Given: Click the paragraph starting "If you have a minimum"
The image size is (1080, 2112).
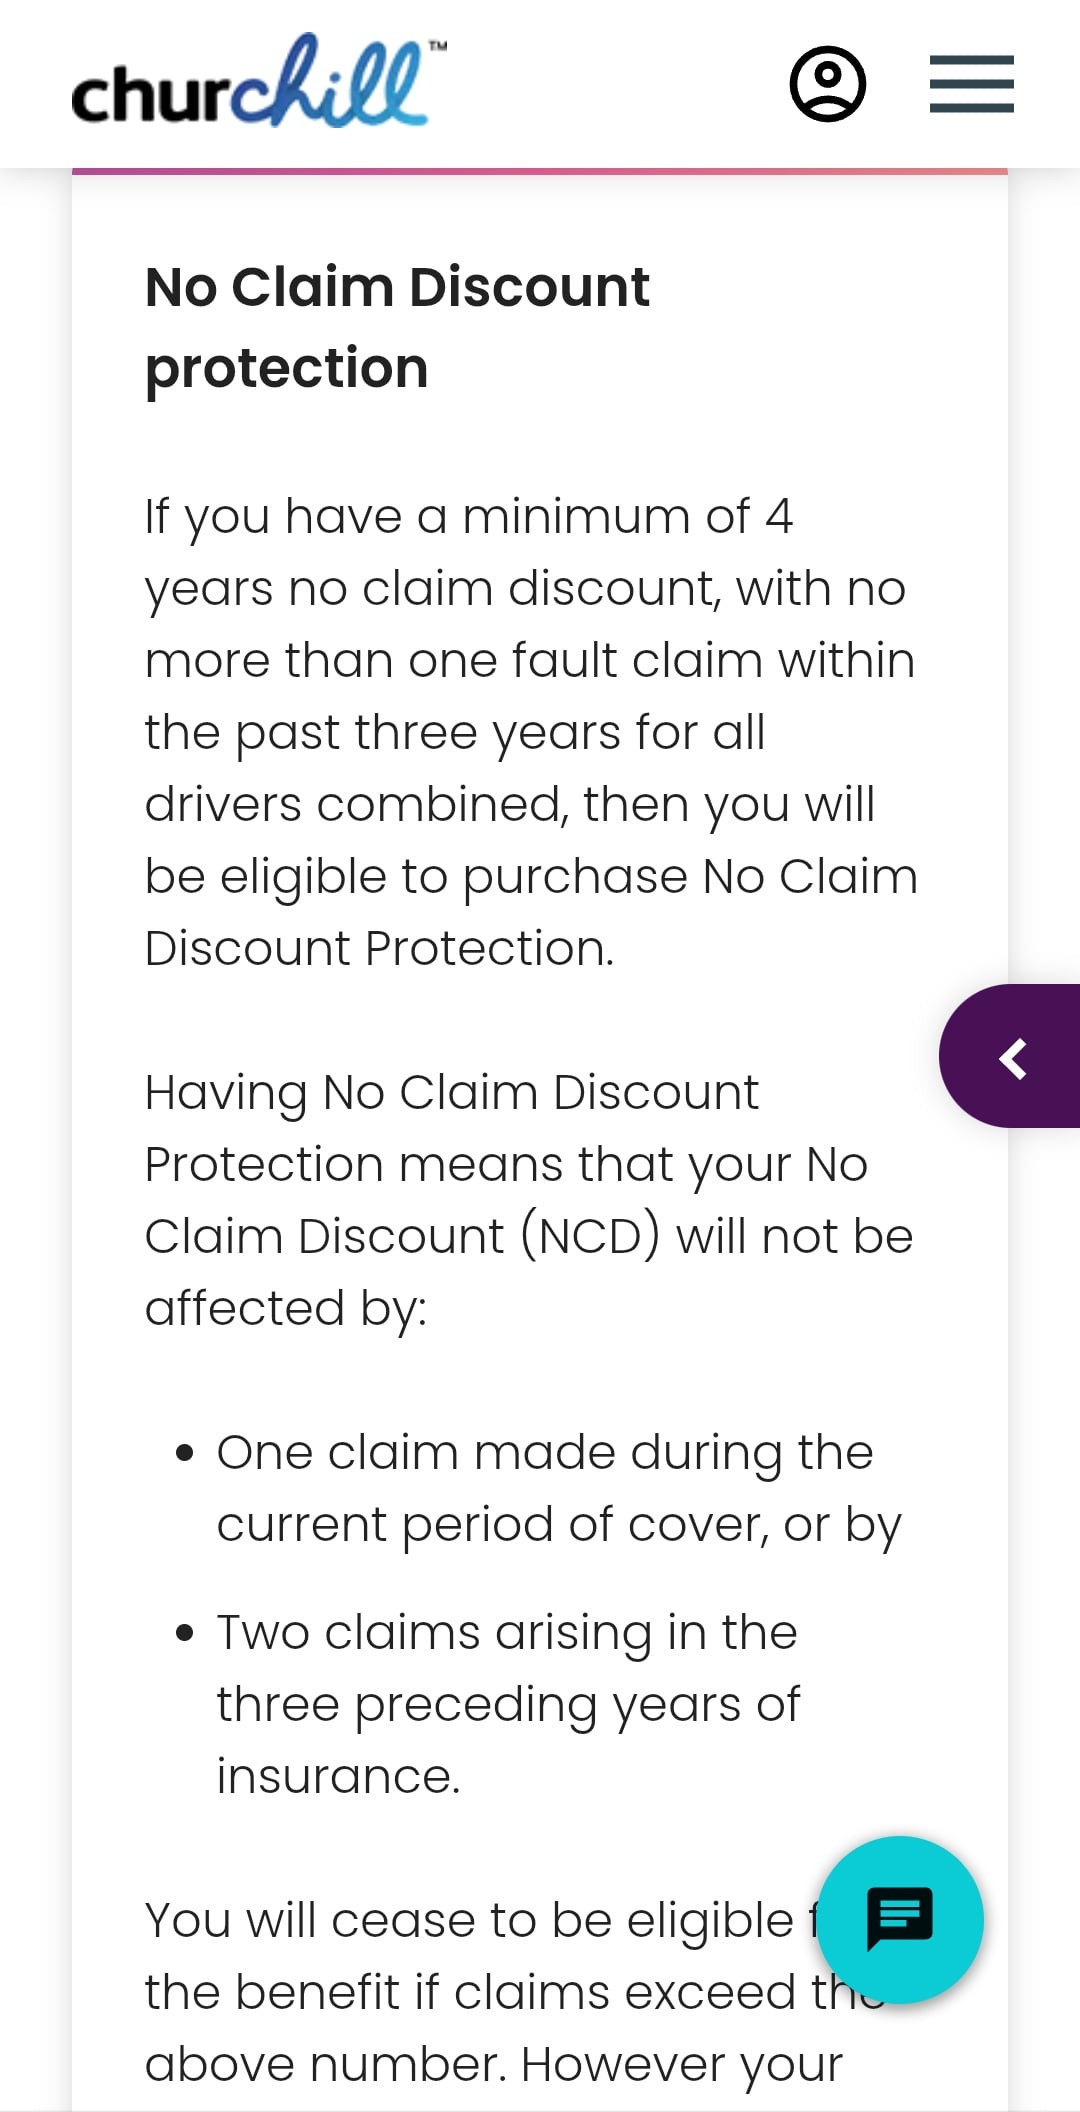Looking at the screenshot, I should [530, 732].
